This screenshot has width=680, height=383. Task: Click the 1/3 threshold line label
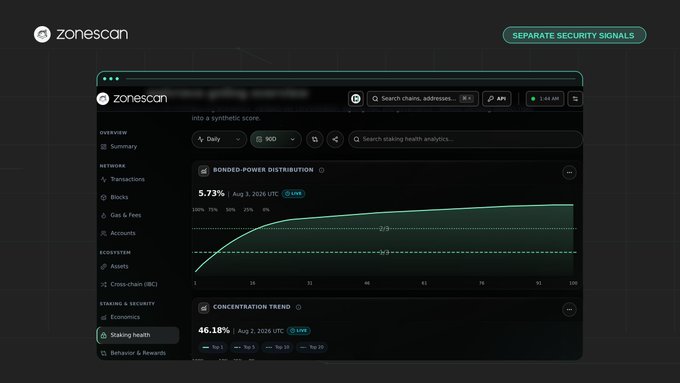[x=384, y=252]
